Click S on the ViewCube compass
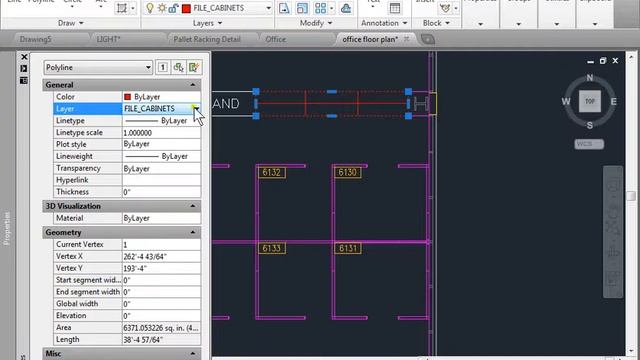This screenshot has height=360, width=640. tap(590, 125)
